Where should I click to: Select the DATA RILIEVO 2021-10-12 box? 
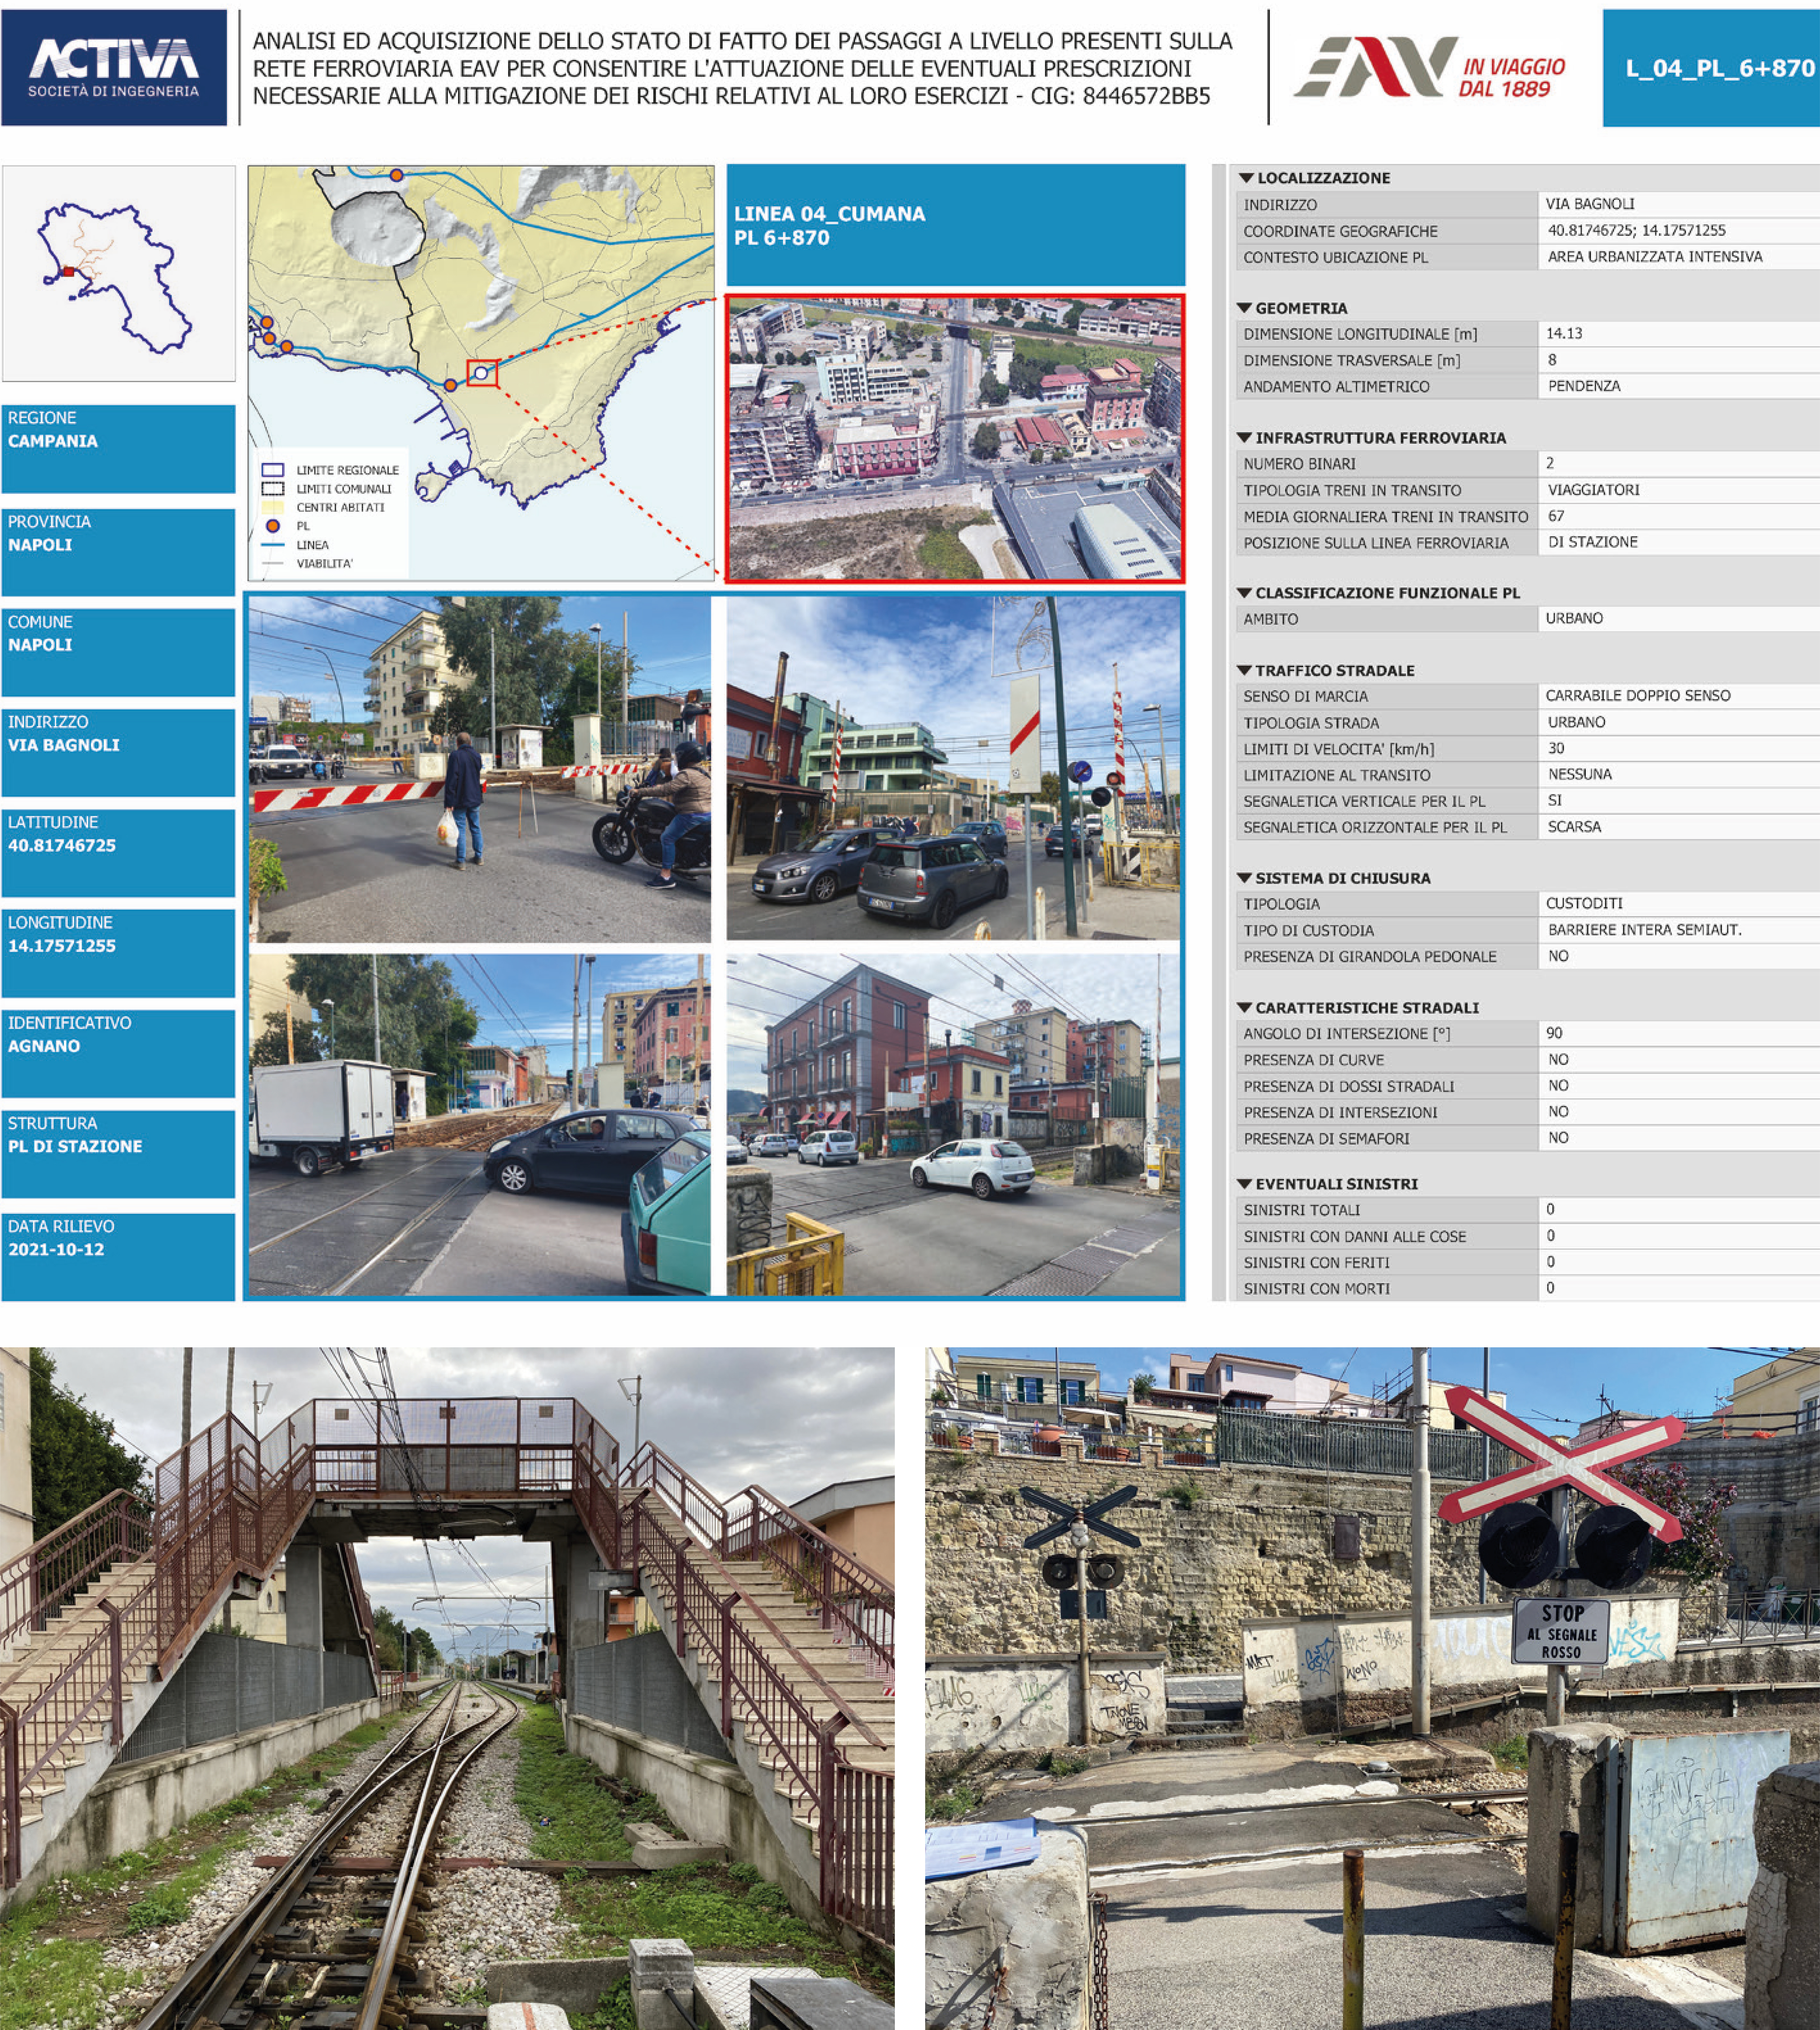(x=118, y=1257)
